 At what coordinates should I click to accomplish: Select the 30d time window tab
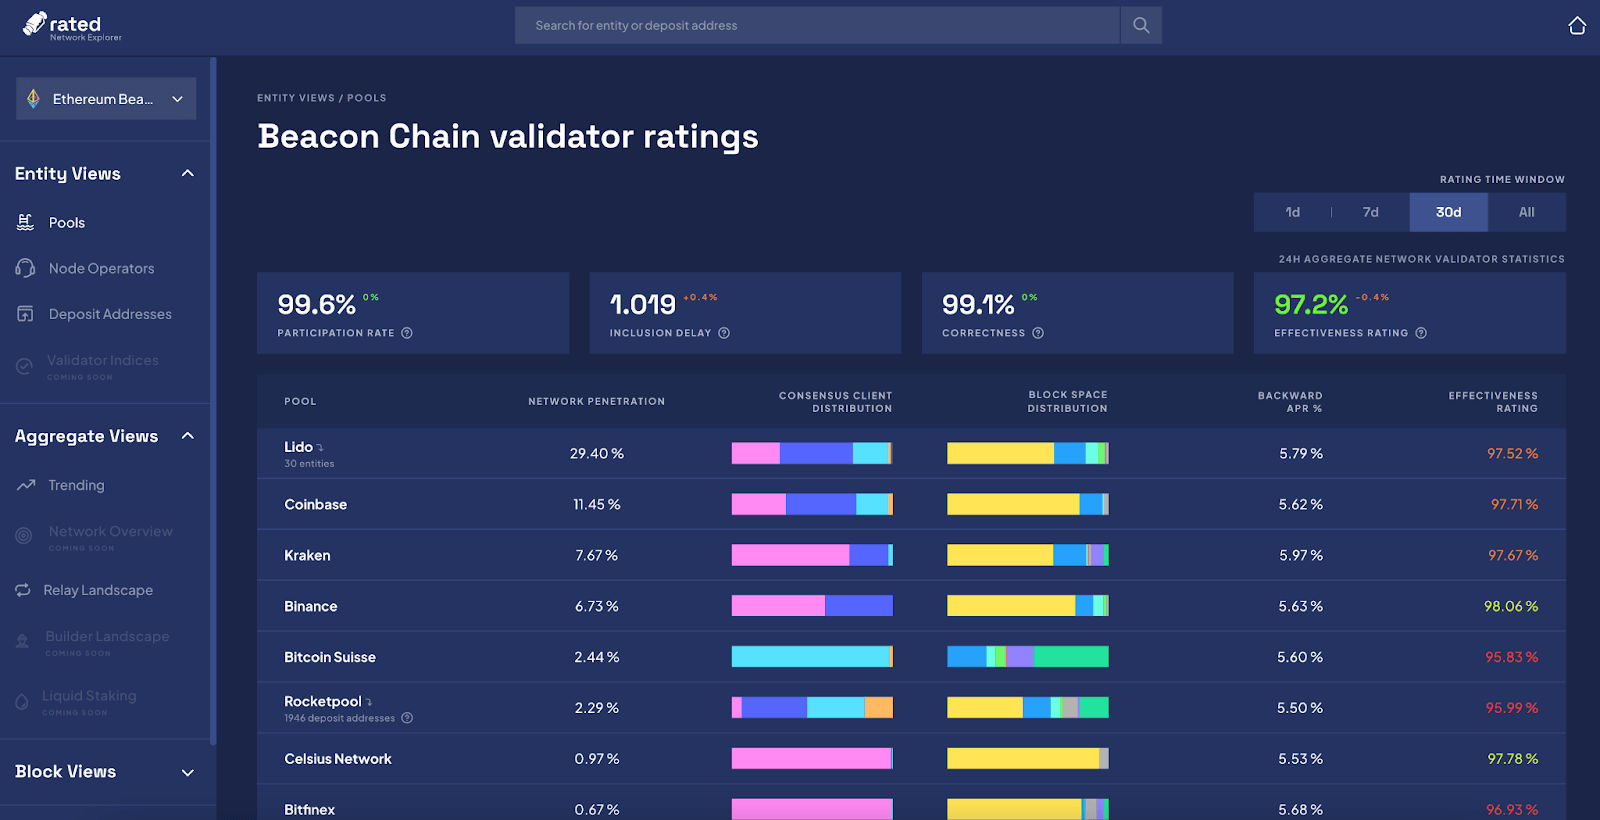coord(1448,212)
